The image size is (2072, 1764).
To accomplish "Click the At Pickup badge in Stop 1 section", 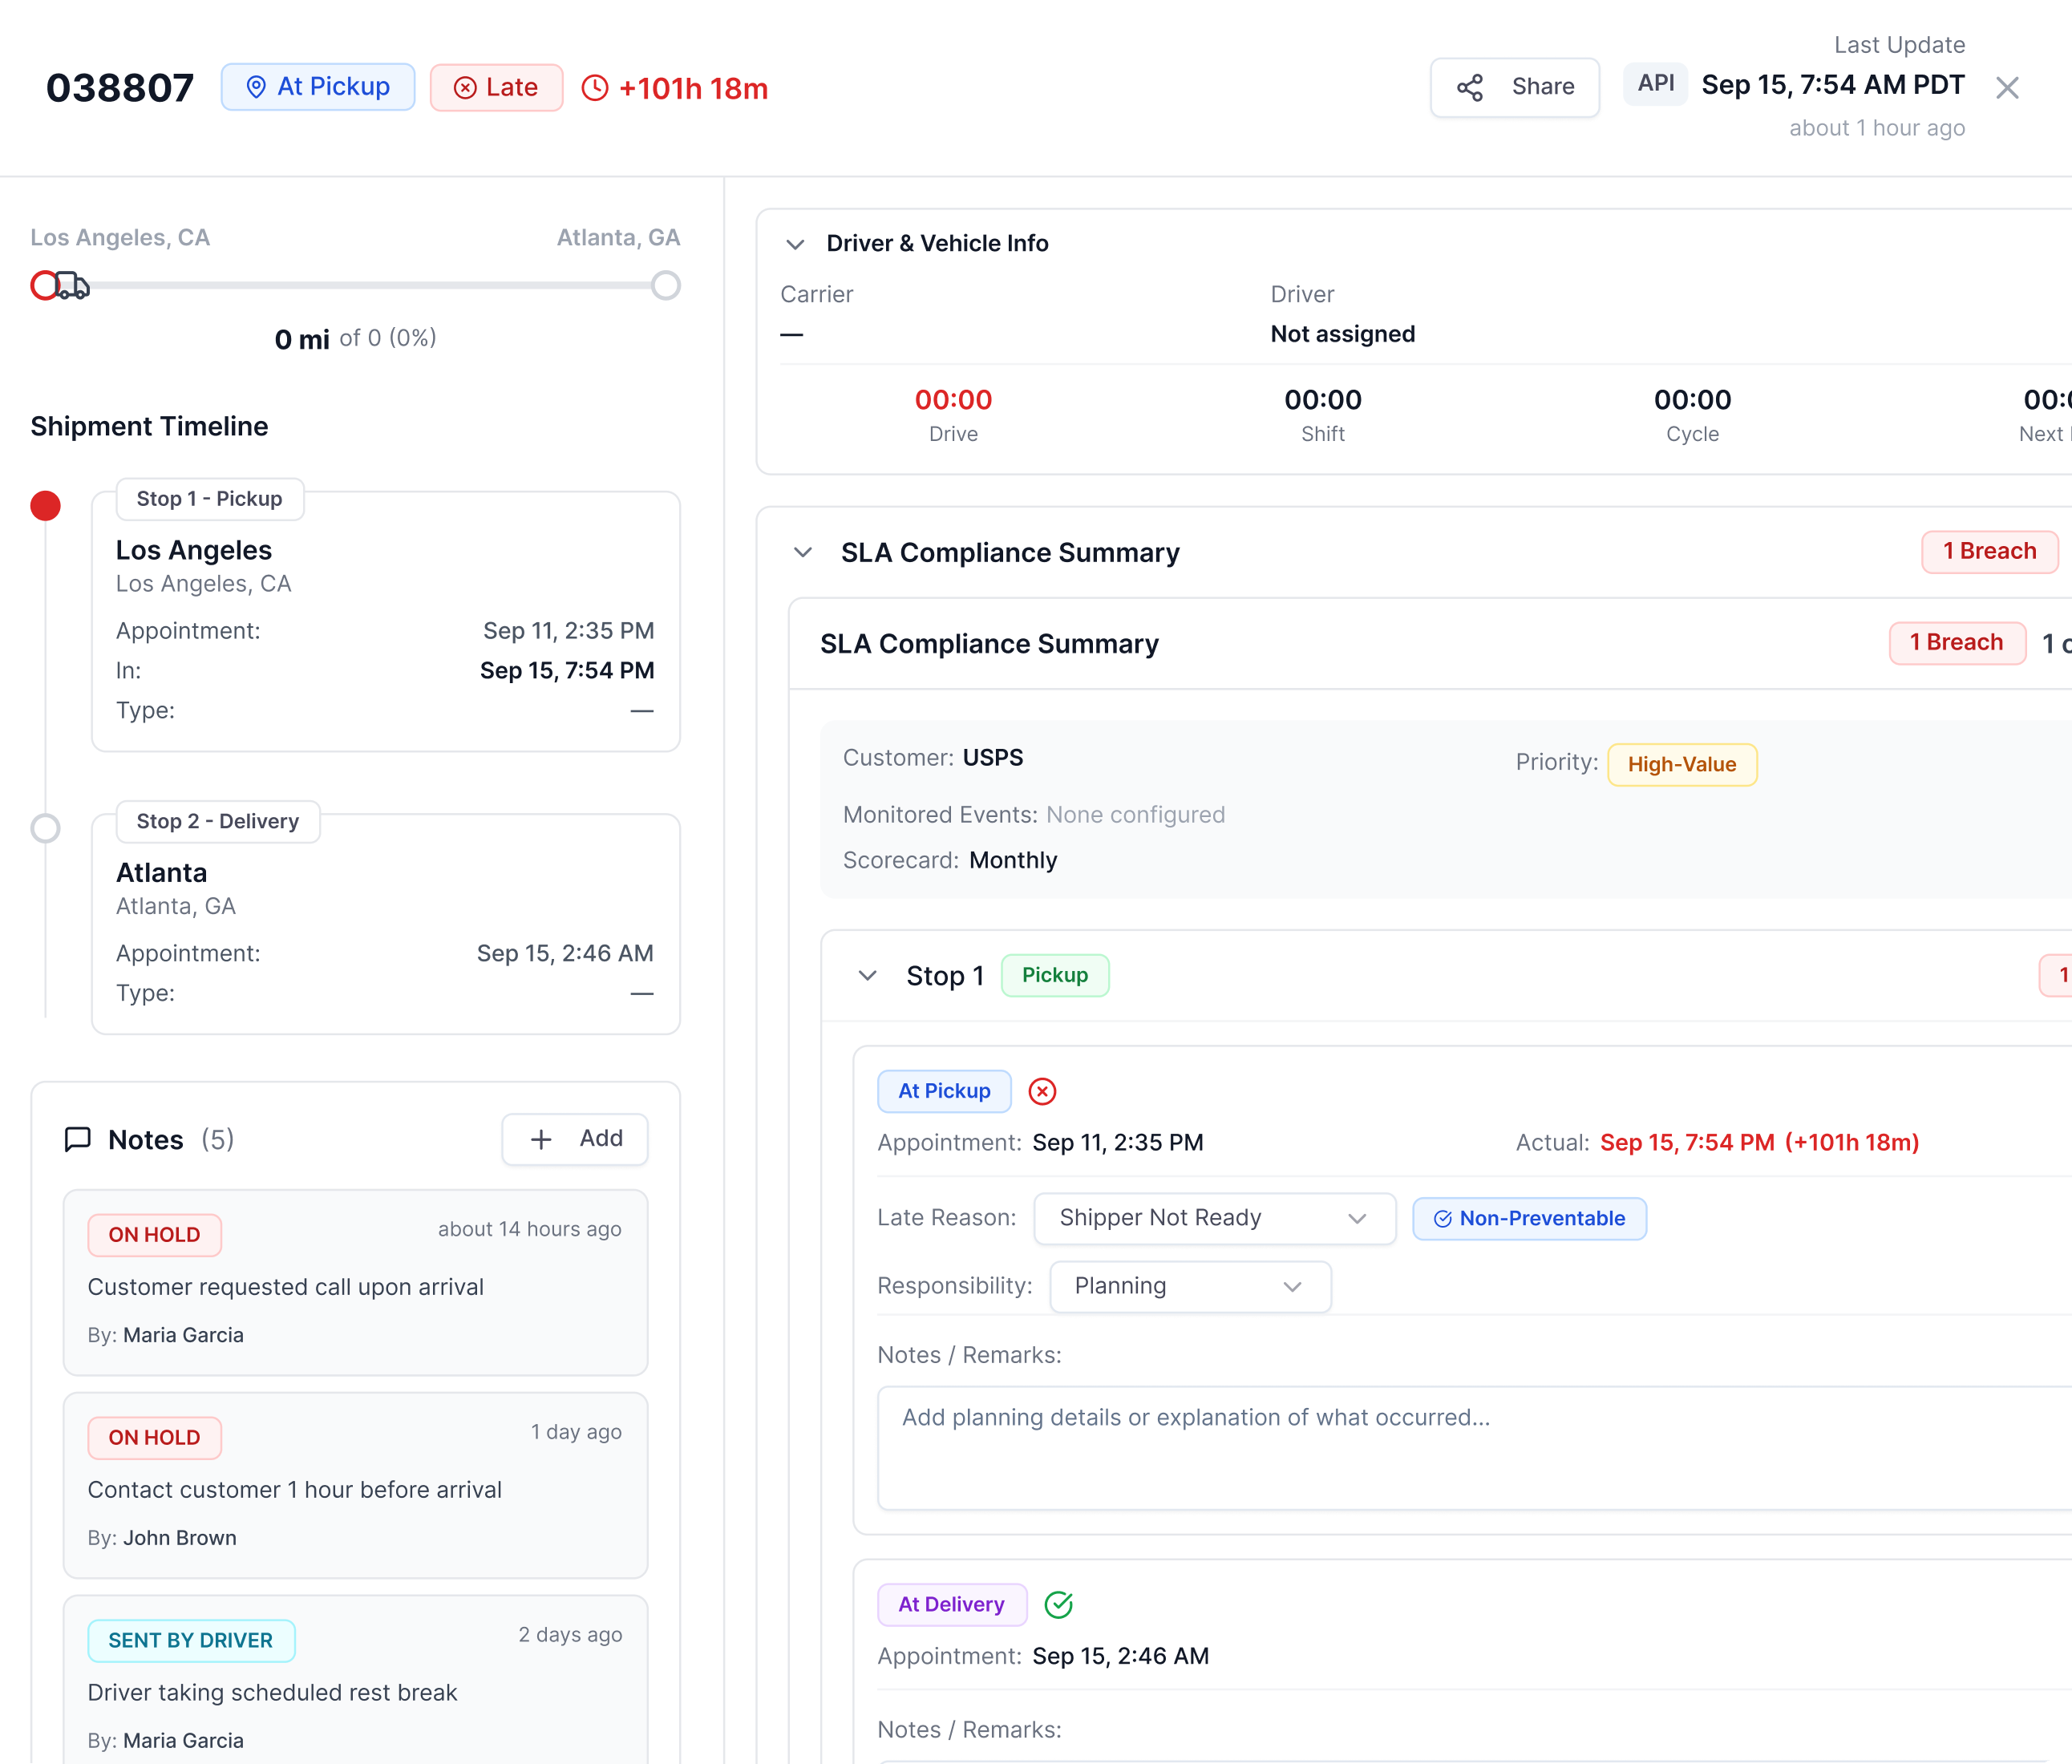I will [944, 1091].
